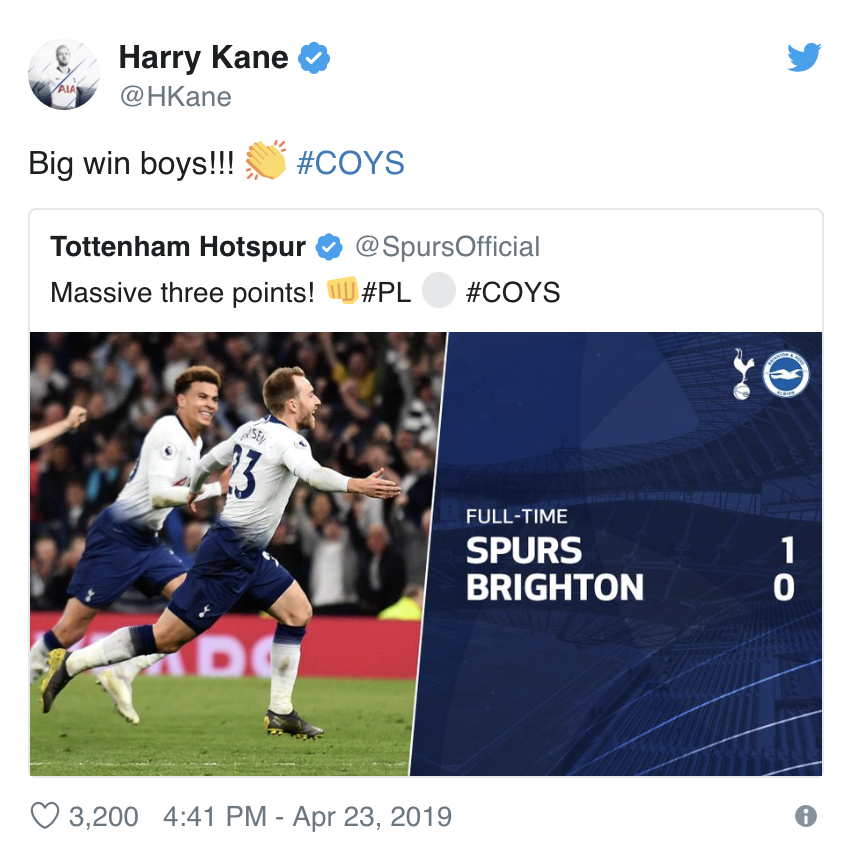Open the tweet info icon
Image resolution: width=856 pixels, height=854 pixels.
tap(806, 816)
